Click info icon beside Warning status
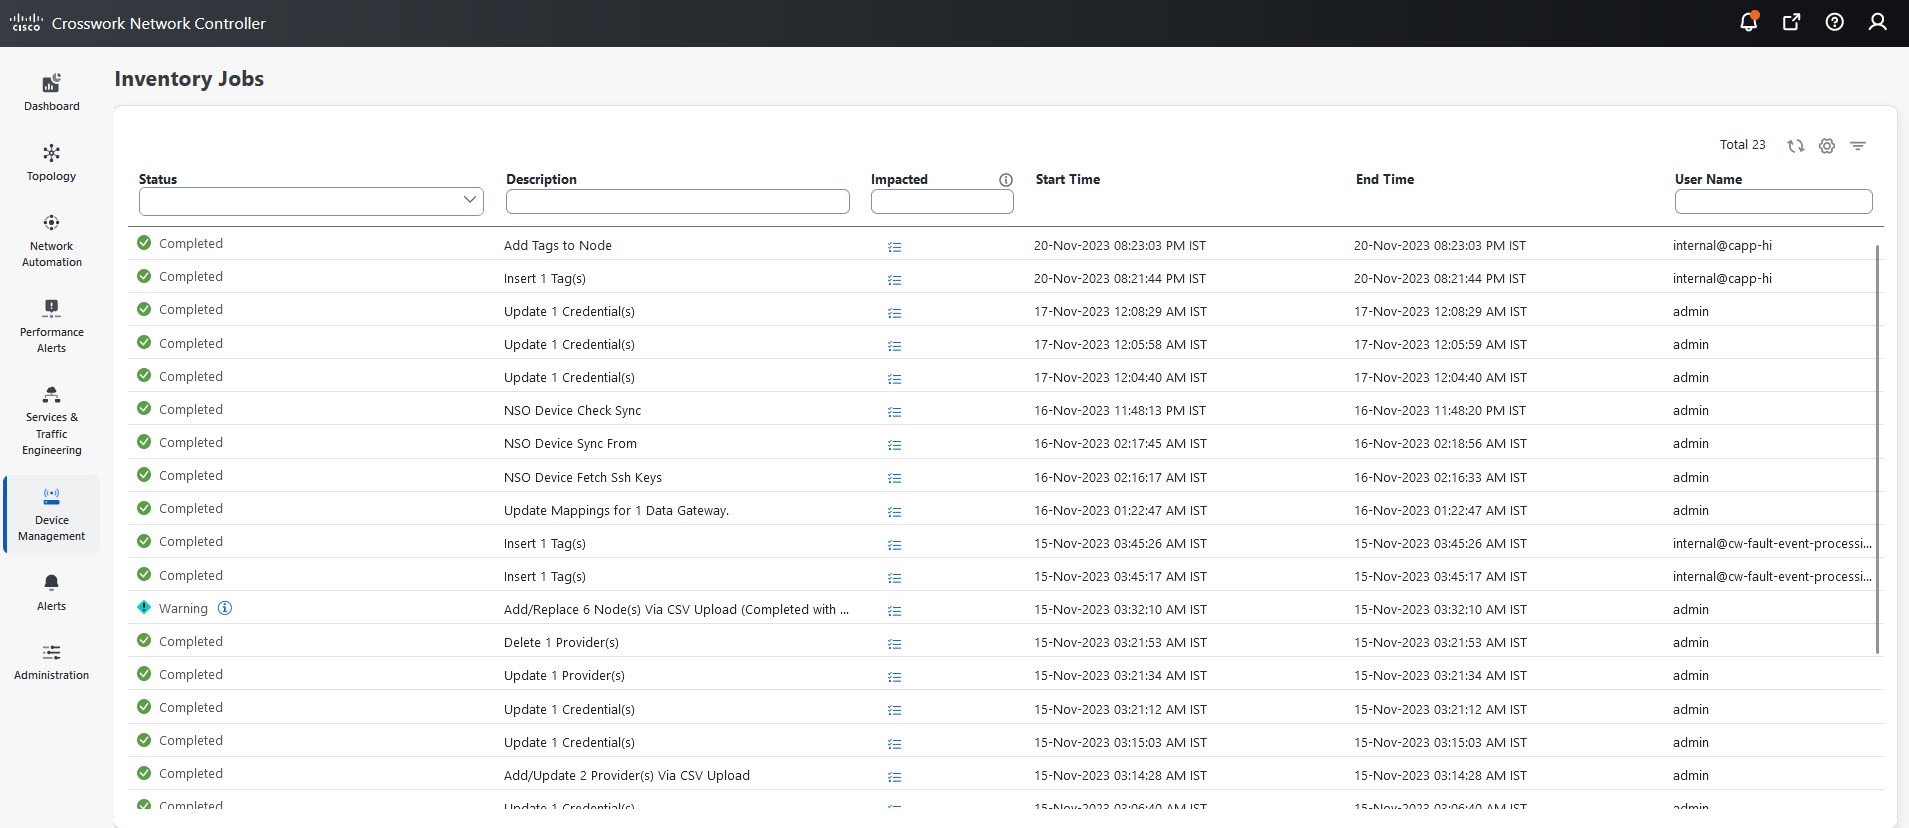Screen dimensions: 1909x828 [x=225, y=608]
